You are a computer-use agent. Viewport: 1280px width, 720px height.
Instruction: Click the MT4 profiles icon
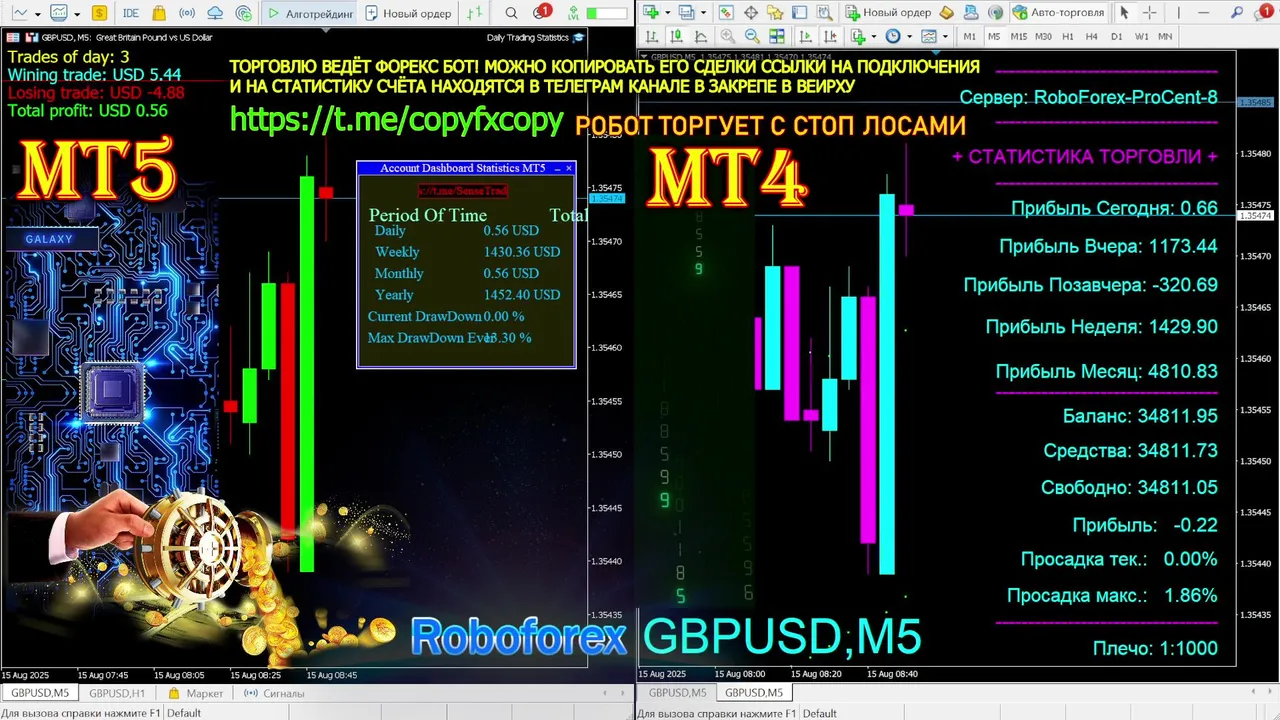click(686, 12)
